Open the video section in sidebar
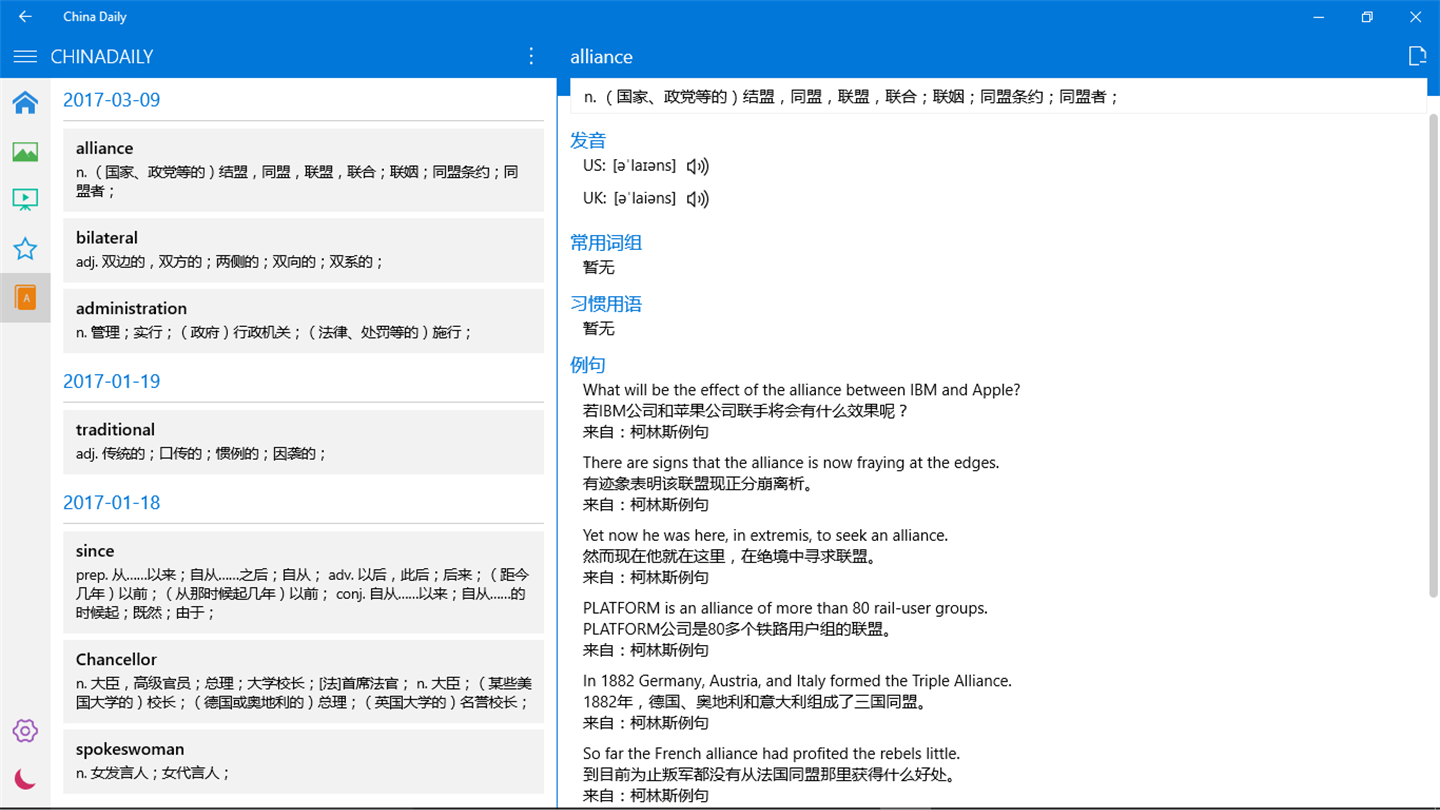The image size is (1440, 810). point(25,200)
